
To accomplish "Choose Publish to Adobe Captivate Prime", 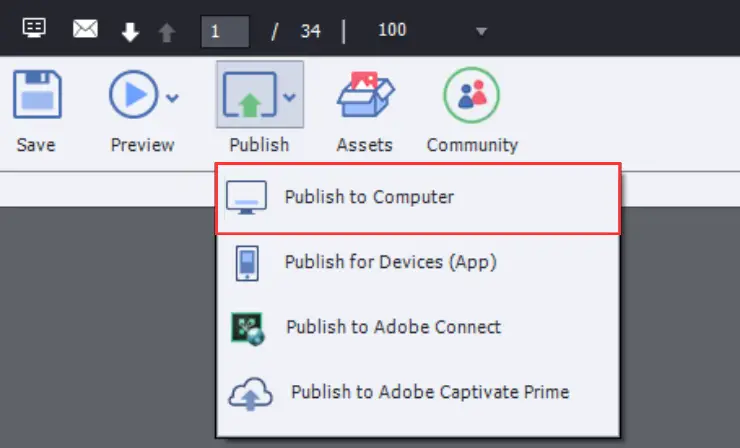I will (418, 392).
